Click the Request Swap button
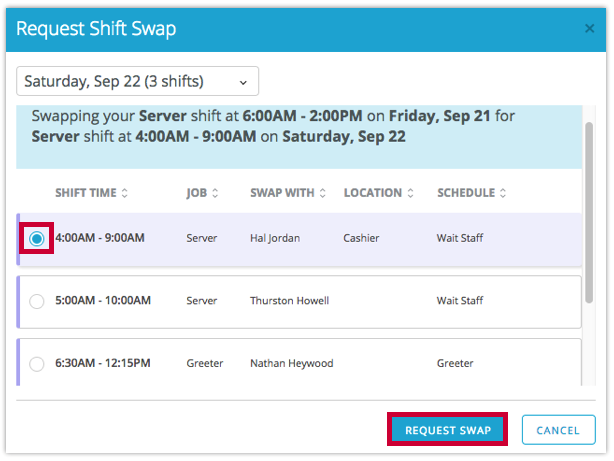Image resolution: width=614 pixels, height=461 pixels. pos(447,430)
